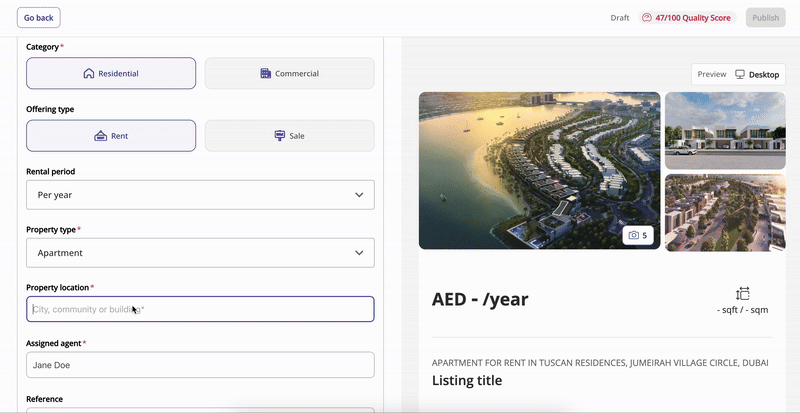Open the main aerial beach photo
800x413 pixels.
click(539, 171)
